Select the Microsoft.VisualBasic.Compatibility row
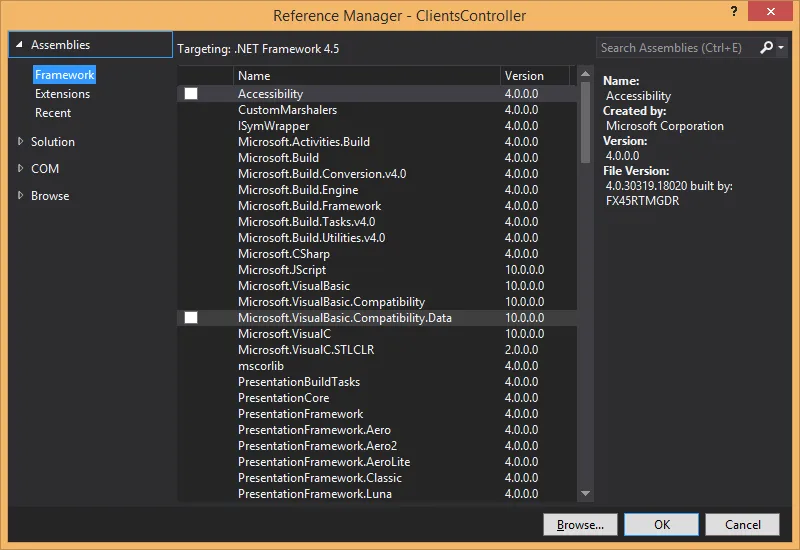The height and width of the screenshot is (550, 800). (377, 302)
